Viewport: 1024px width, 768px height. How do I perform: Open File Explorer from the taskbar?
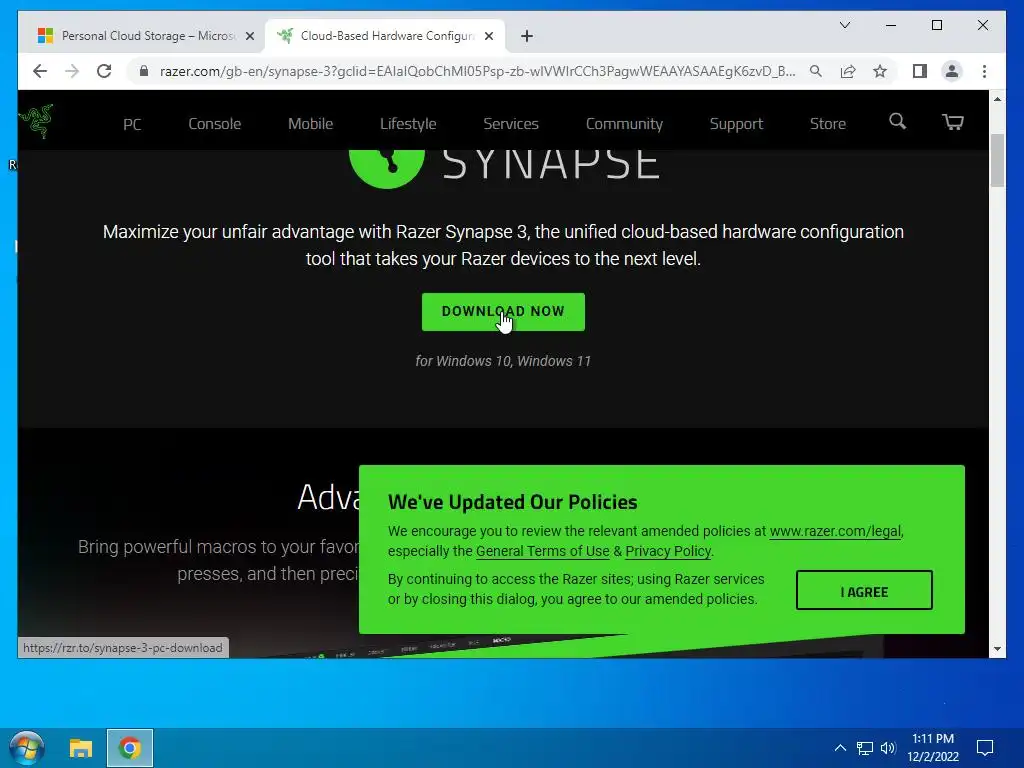(x=81, y=748)
